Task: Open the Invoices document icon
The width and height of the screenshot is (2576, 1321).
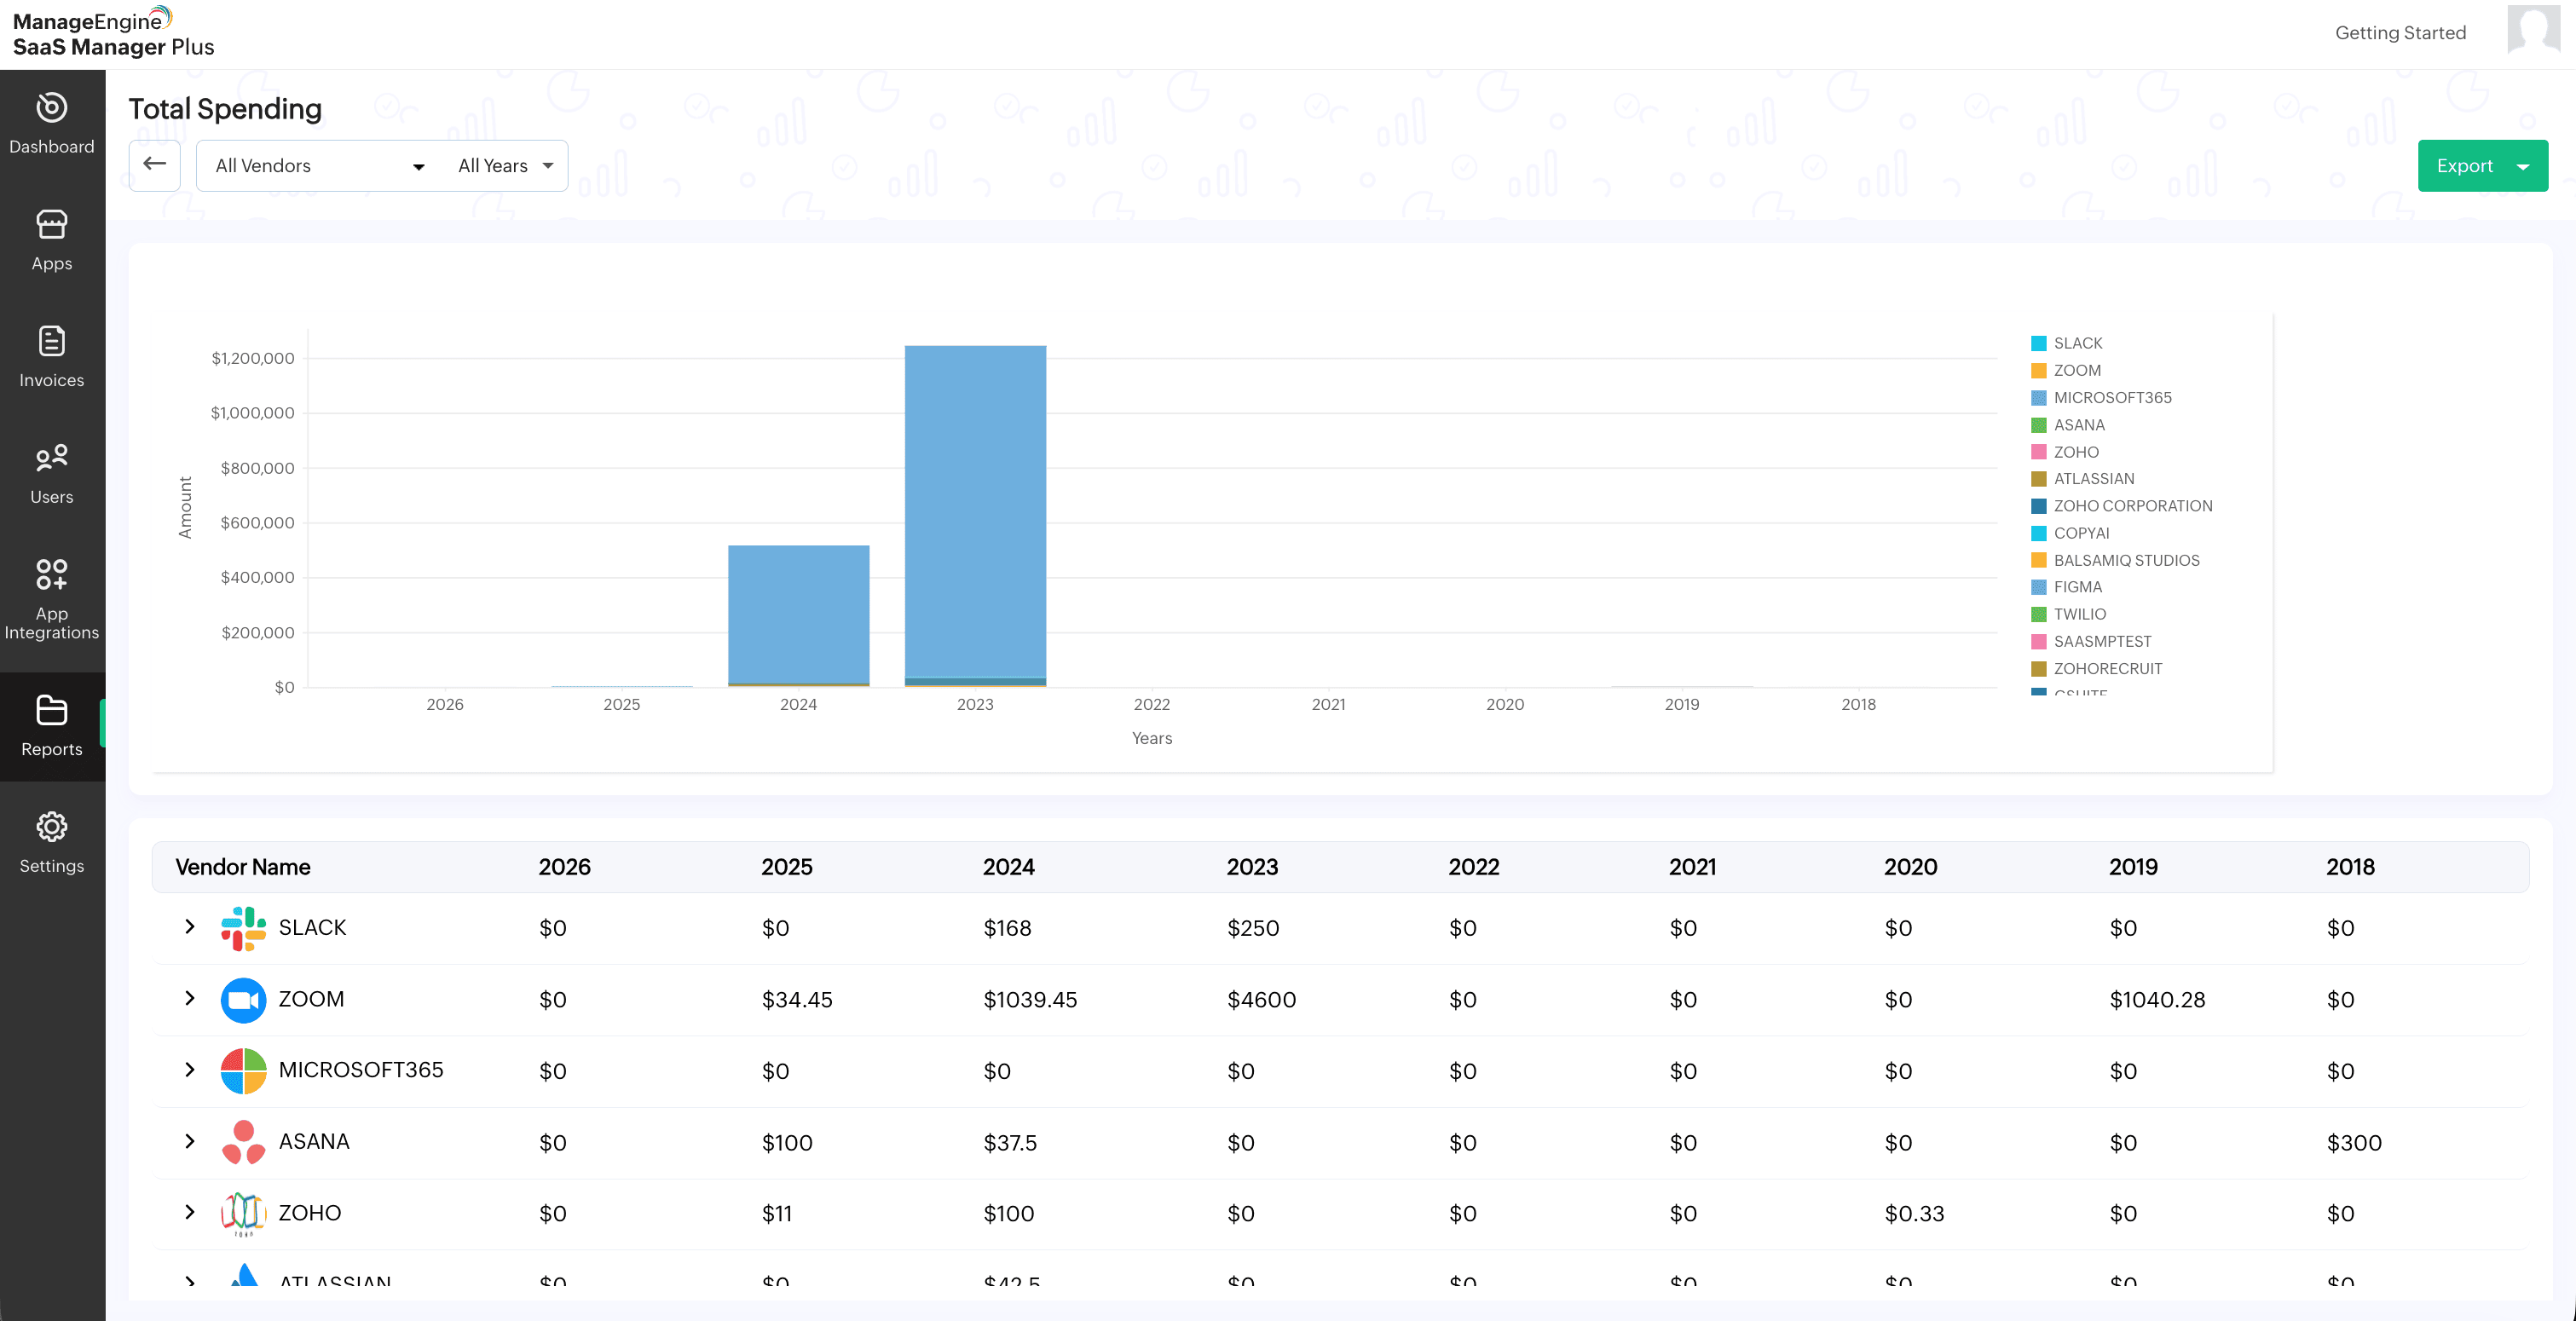Action: (52, 341)
